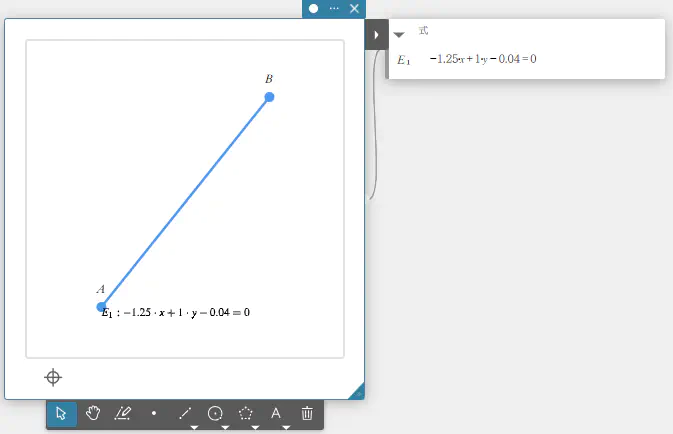Click the white dot on sticky header
Viewport: 673px width, 434px height.
314,8
